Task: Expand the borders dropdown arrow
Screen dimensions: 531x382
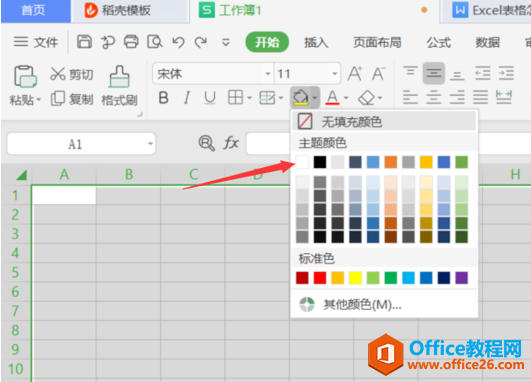Action: 250,98
